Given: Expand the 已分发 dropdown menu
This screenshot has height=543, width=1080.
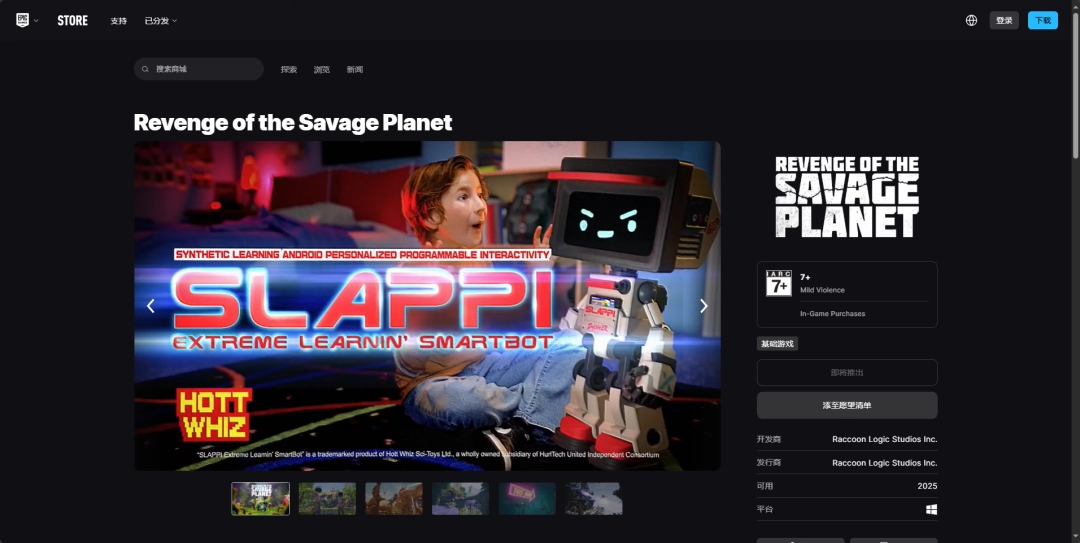Looking at the screenshot, I should click(160, 20).
